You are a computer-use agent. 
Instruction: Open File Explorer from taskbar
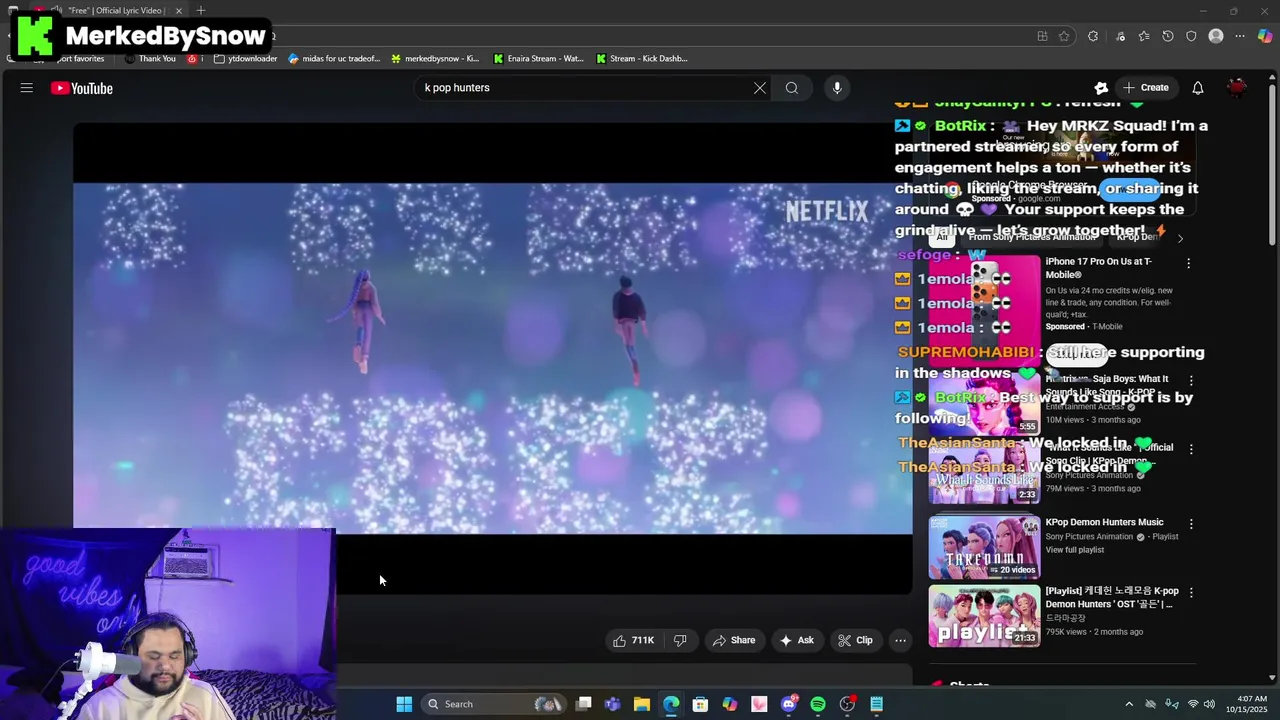(x=641, y=704)
